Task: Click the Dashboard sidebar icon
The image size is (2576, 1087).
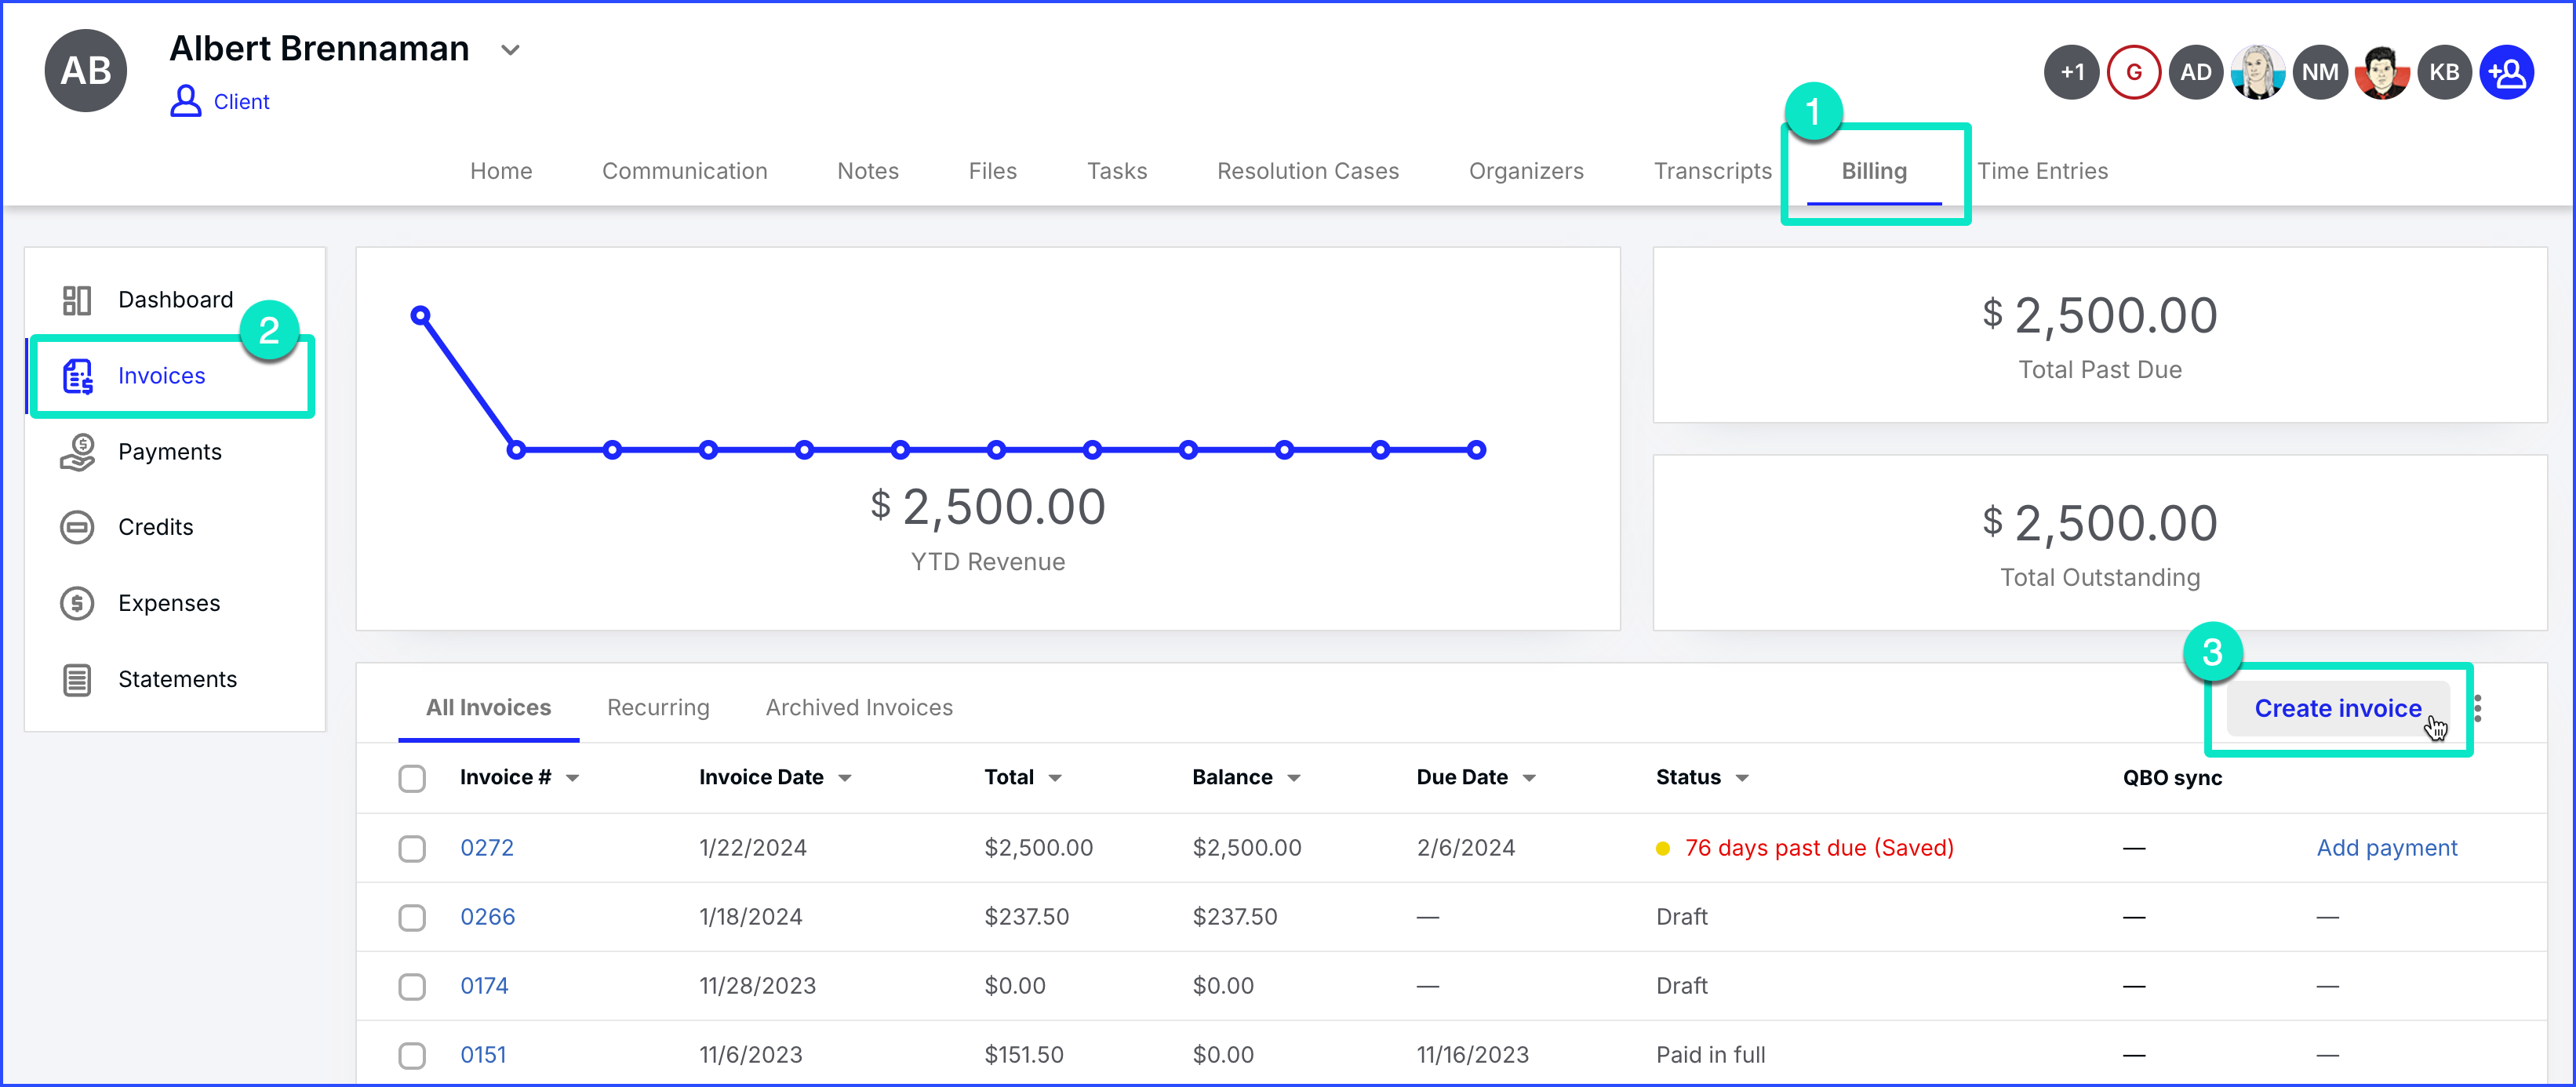Action: 77,300
